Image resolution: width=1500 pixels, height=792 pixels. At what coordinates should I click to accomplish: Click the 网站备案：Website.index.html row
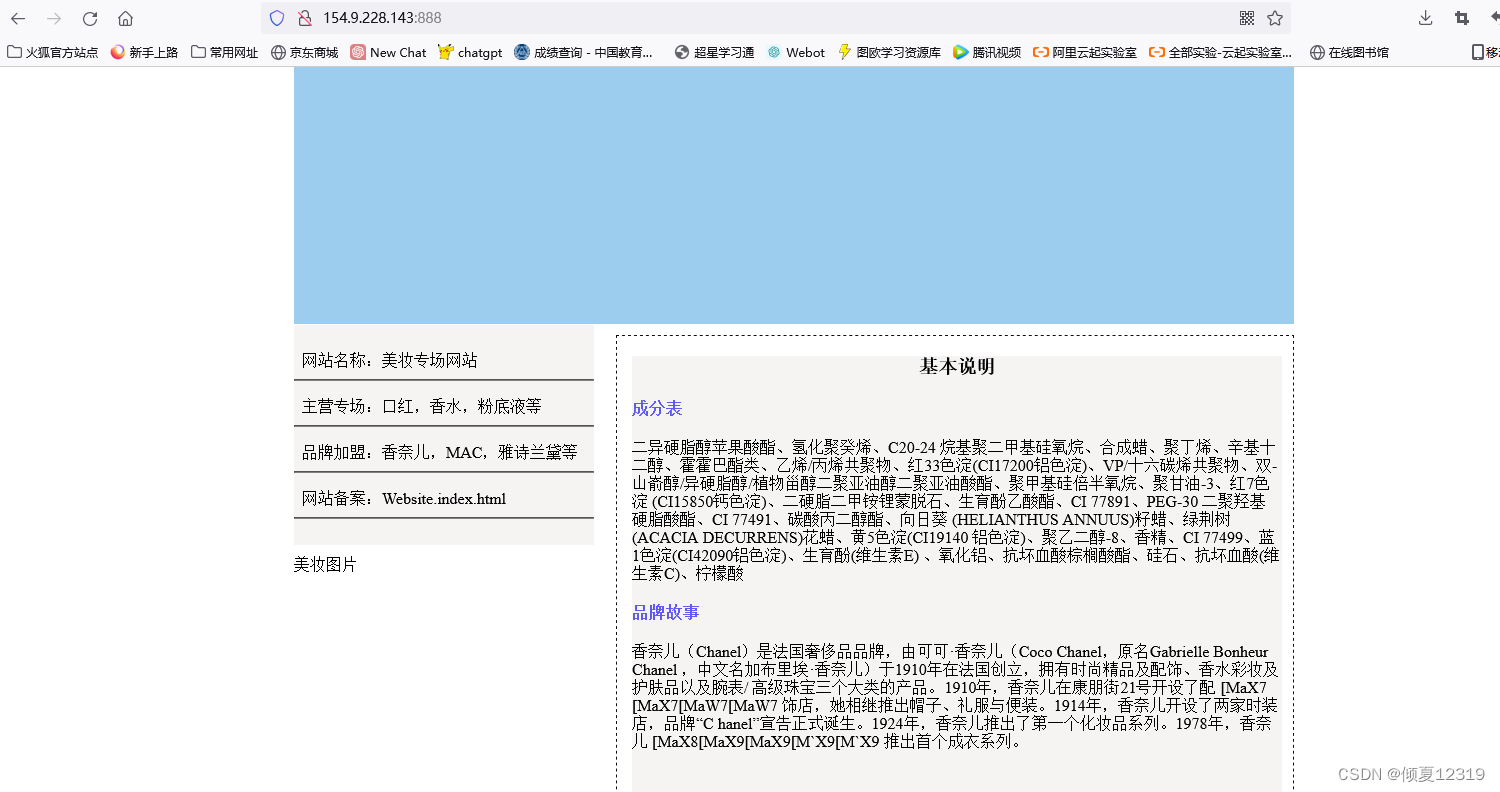444,498
